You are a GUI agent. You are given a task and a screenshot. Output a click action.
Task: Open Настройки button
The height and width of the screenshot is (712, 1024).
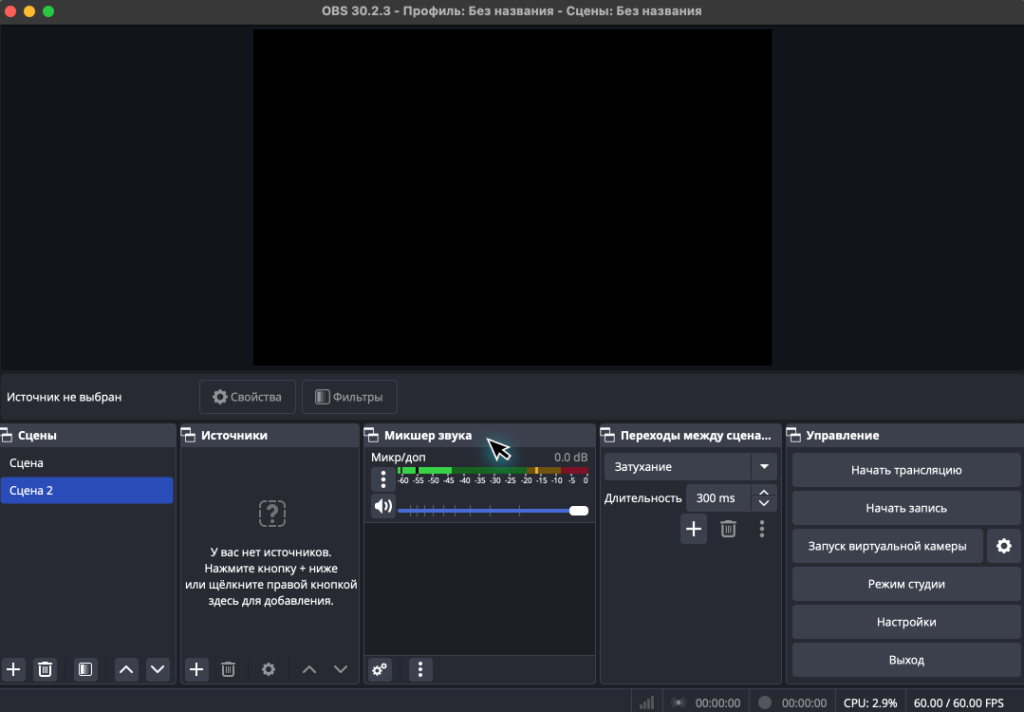(906, 622)
